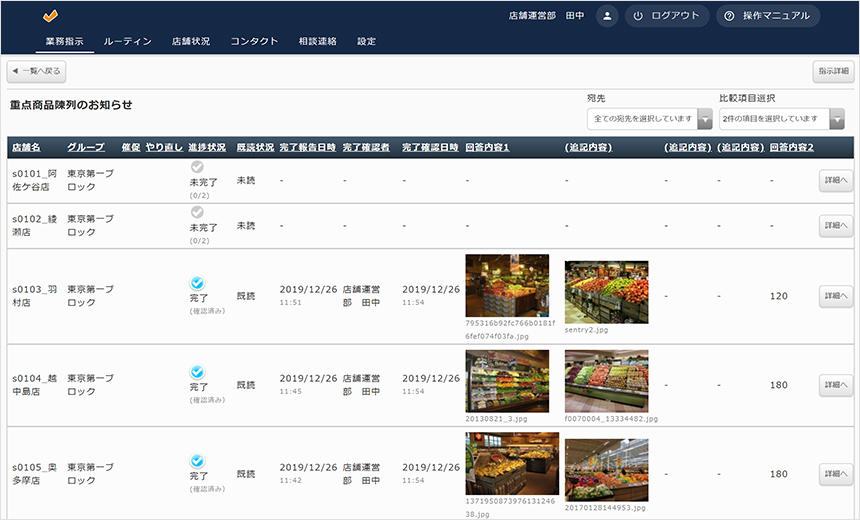Open the 店舗状況 tab
The width and height of the screenshot is (860, 520).
[191, 41]
